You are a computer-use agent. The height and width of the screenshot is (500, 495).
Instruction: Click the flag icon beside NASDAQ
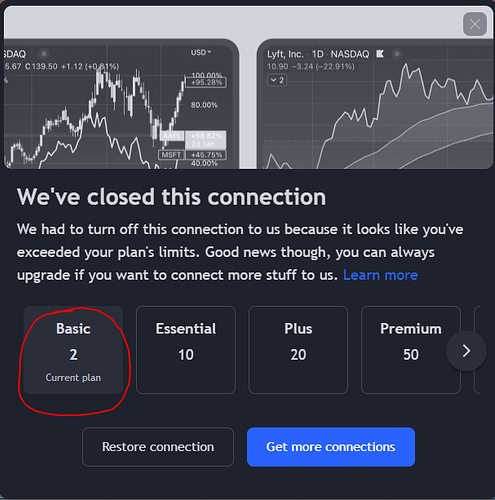[x=380, y=54]
